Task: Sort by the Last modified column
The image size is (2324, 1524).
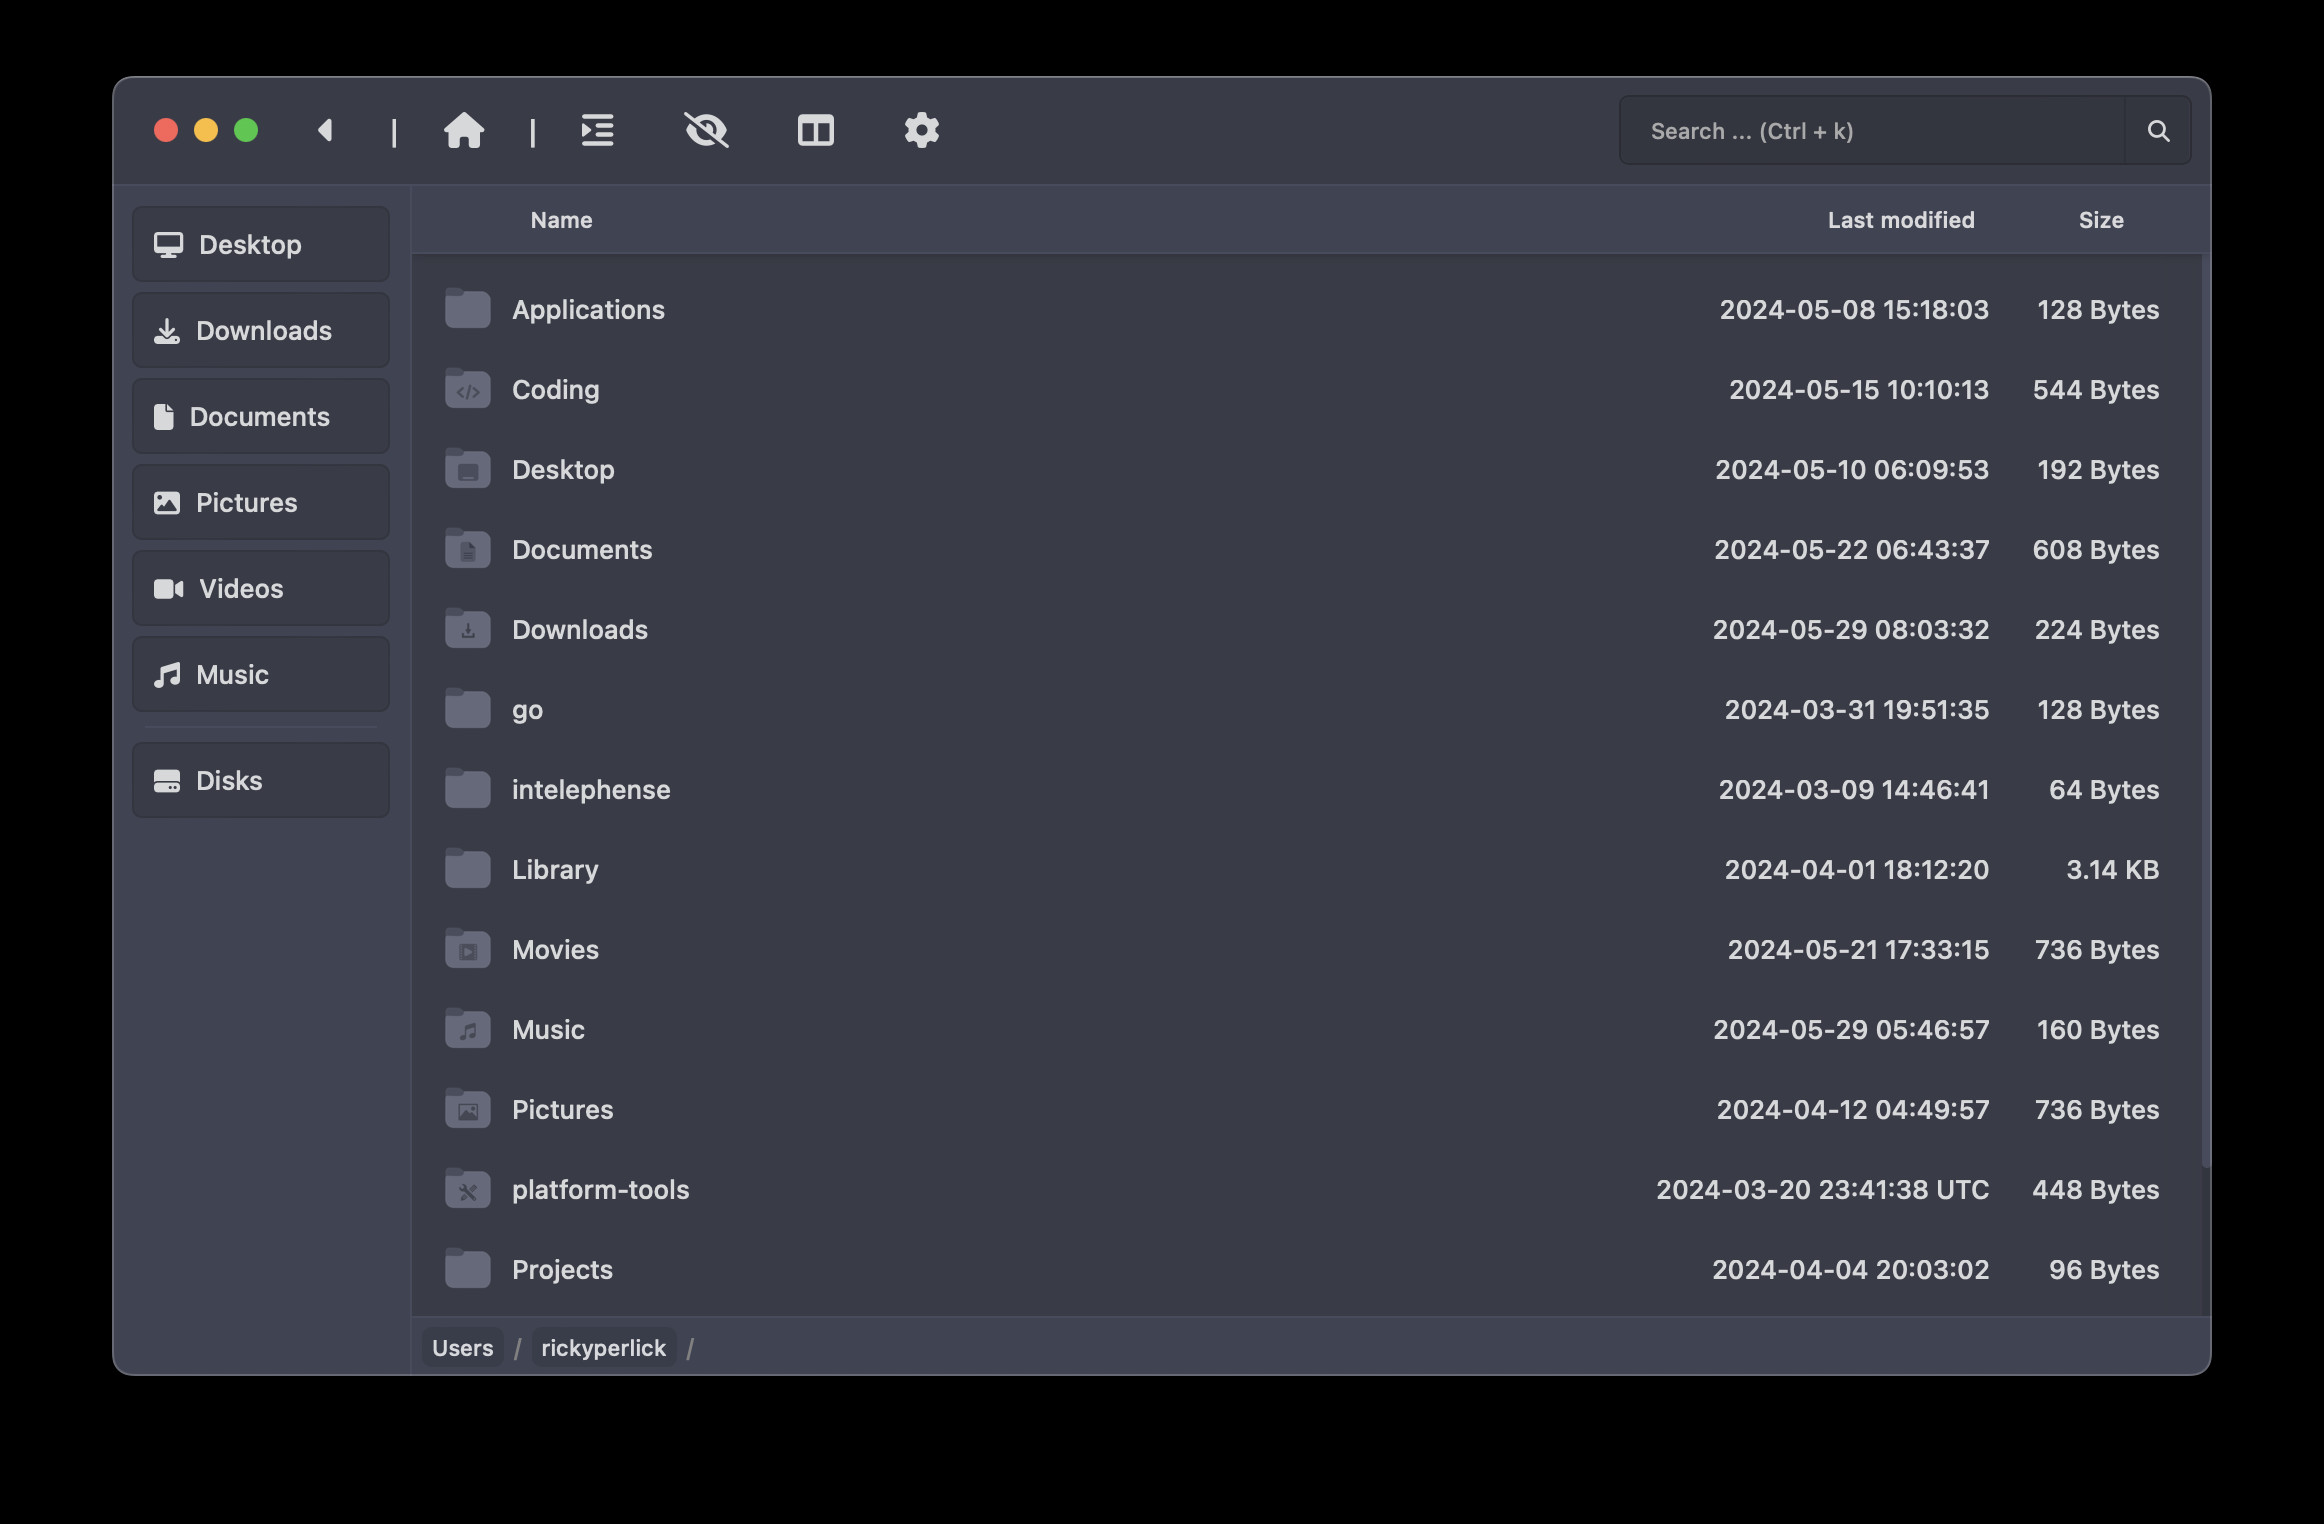Action: (1900, 220)
